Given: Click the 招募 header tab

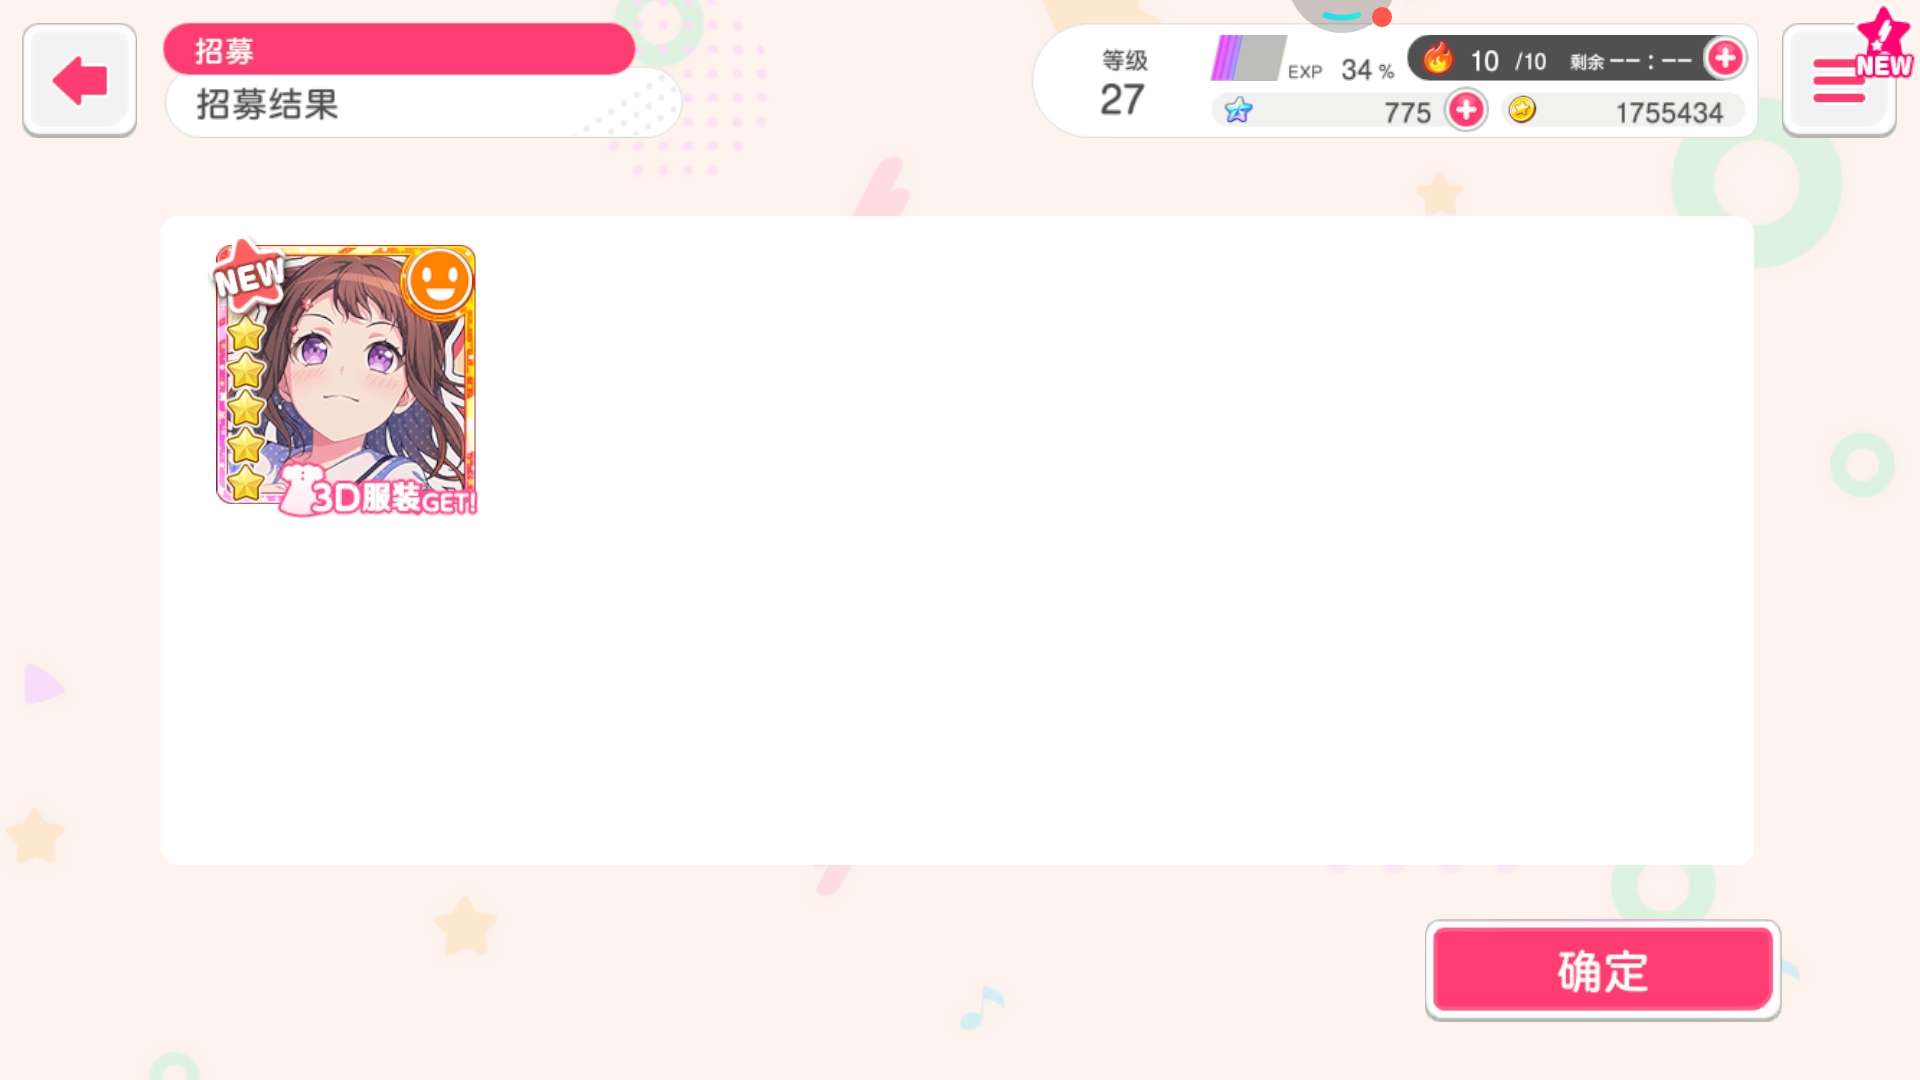Looking at the screenshot, I should pos(398,49).
